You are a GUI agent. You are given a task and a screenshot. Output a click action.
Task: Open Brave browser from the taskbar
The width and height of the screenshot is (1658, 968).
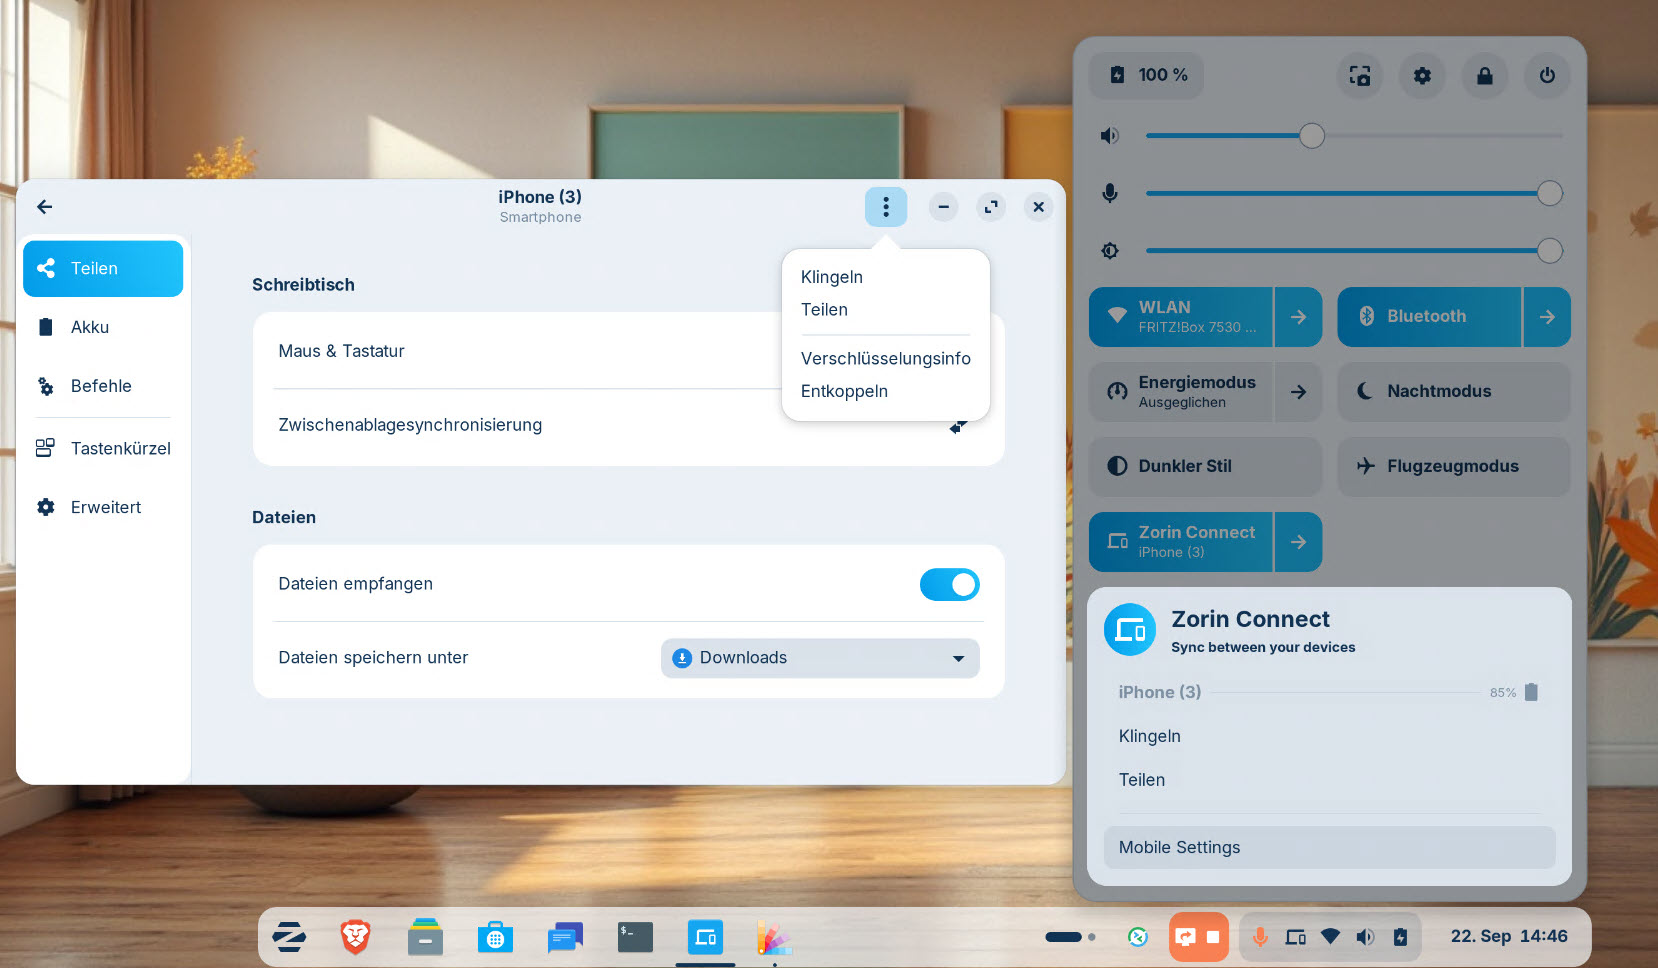click(355, 937)
